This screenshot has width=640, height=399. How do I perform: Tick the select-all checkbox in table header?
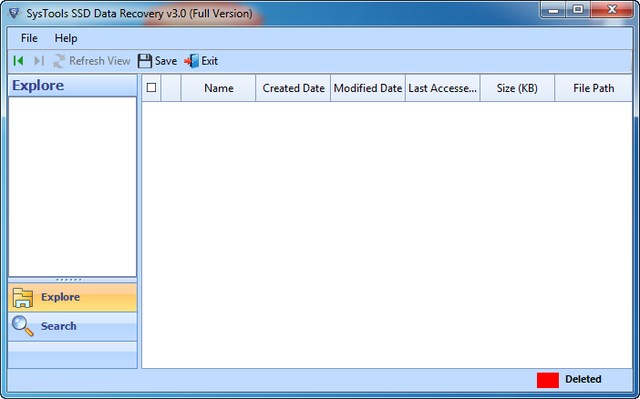tap(151, 88)
